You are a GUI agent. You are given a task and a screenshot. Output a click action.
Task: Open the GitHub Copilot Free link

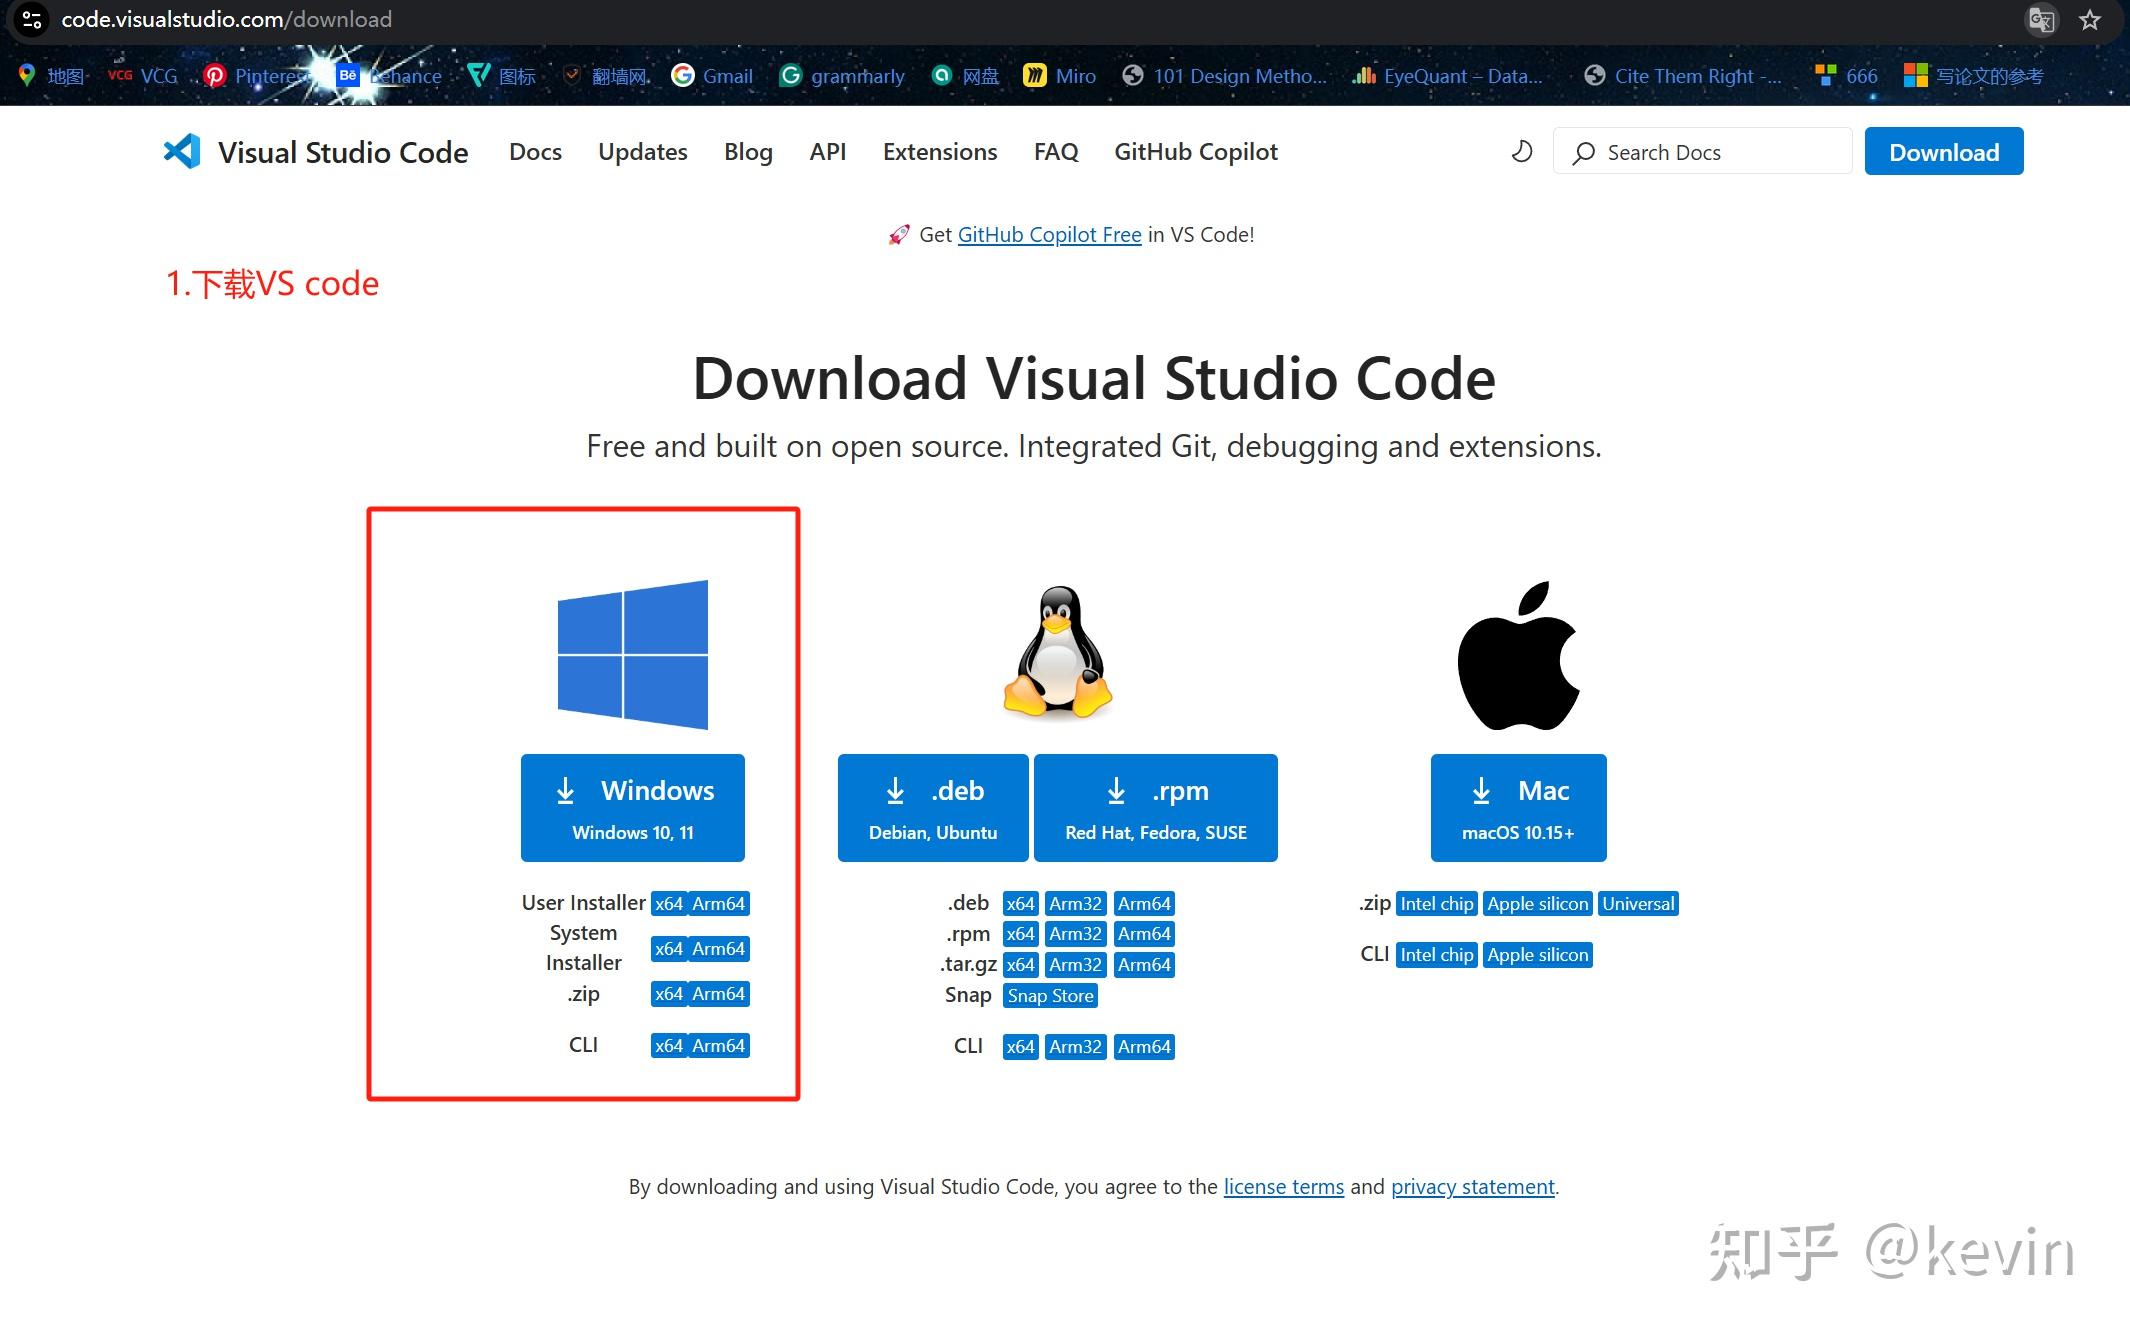click(x=1049, y=235)
